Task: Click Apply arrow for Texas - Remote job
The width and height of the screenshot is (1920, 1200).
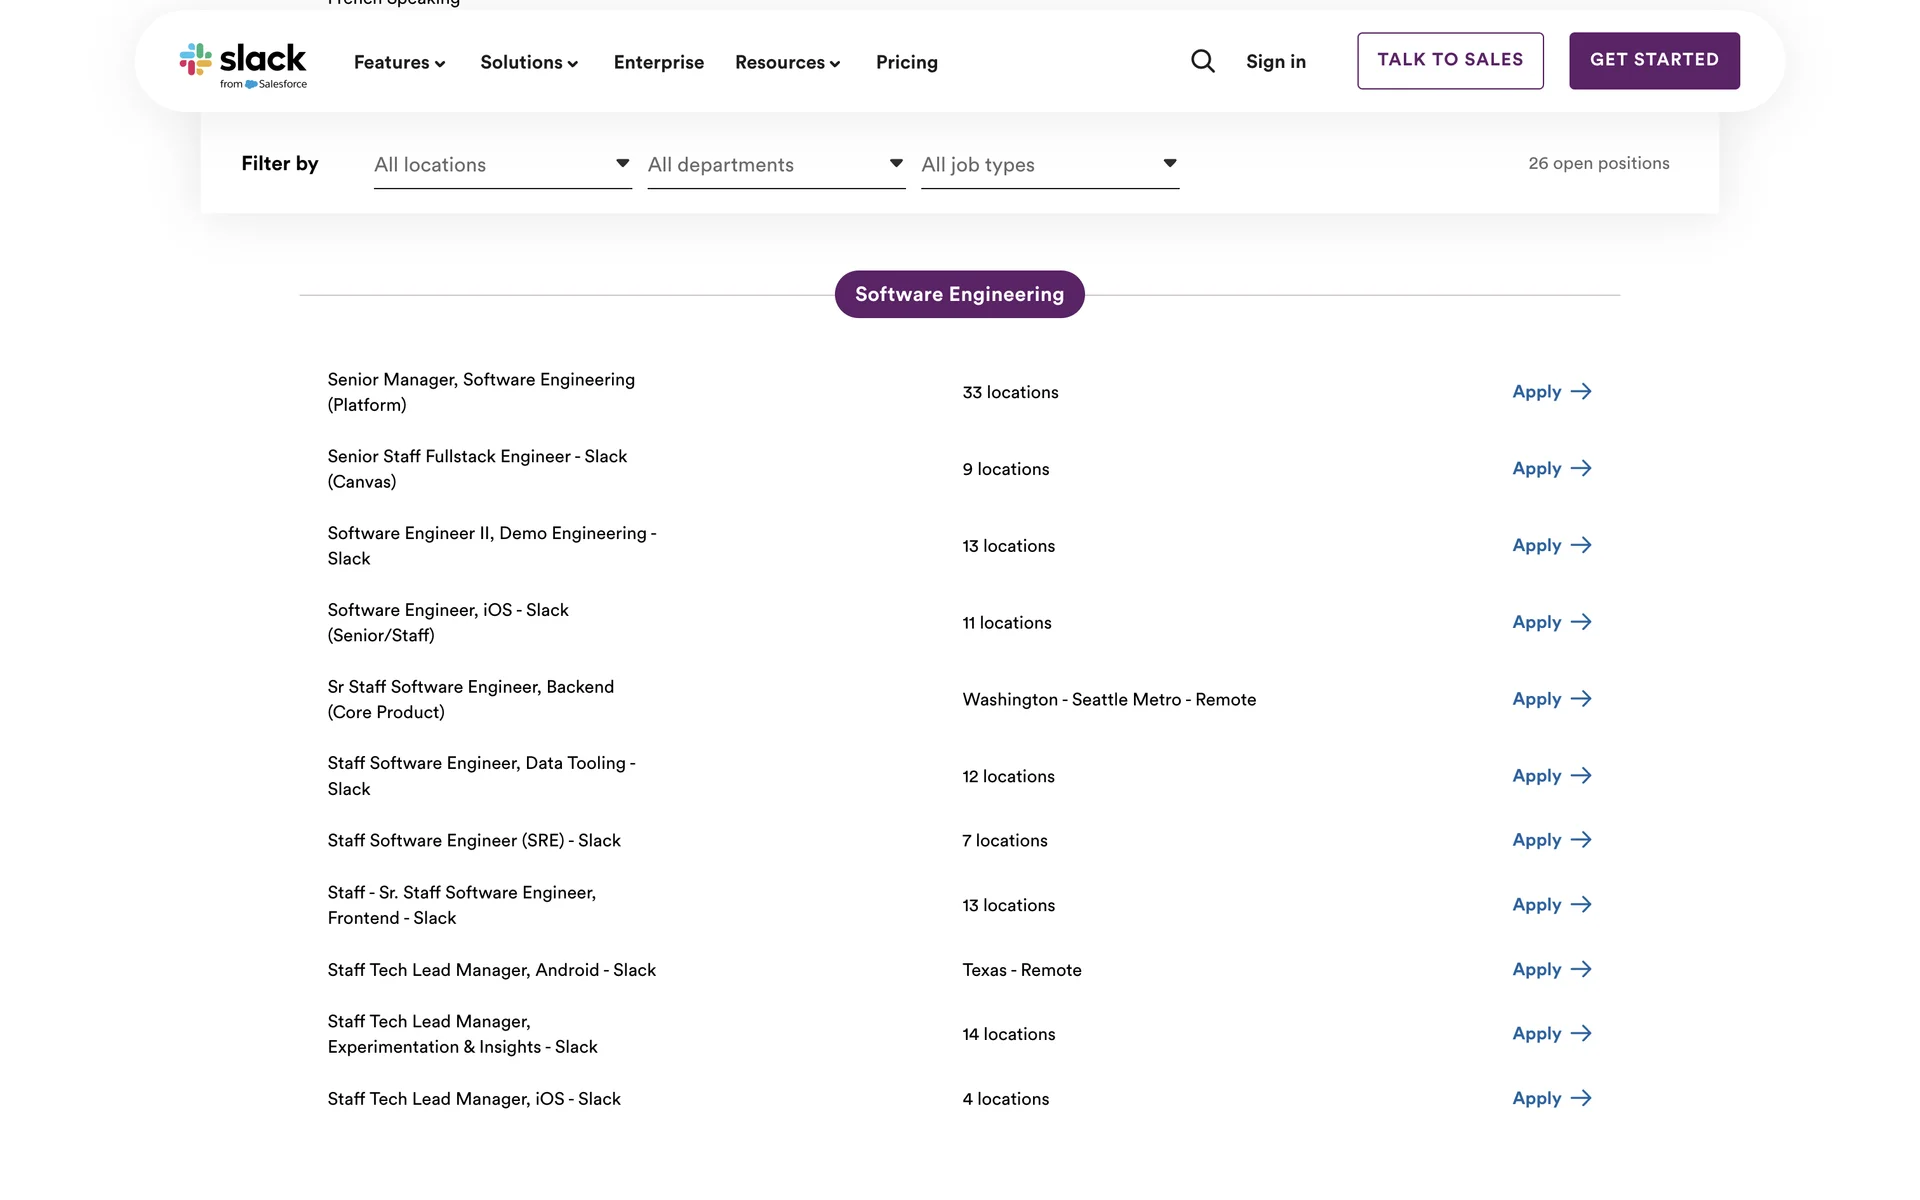Action: tap(1581, 970)
